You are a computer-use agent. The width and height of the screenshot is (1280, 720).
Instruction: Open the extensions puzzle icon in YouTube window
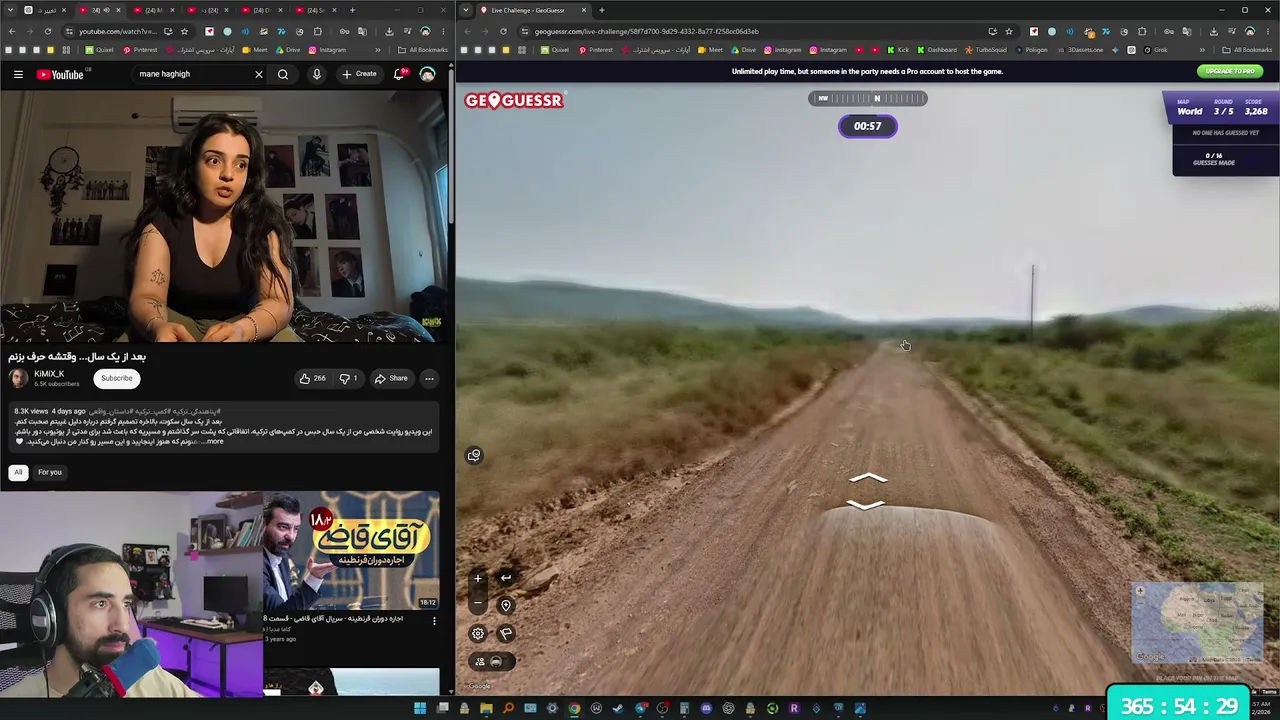(318, 31)
